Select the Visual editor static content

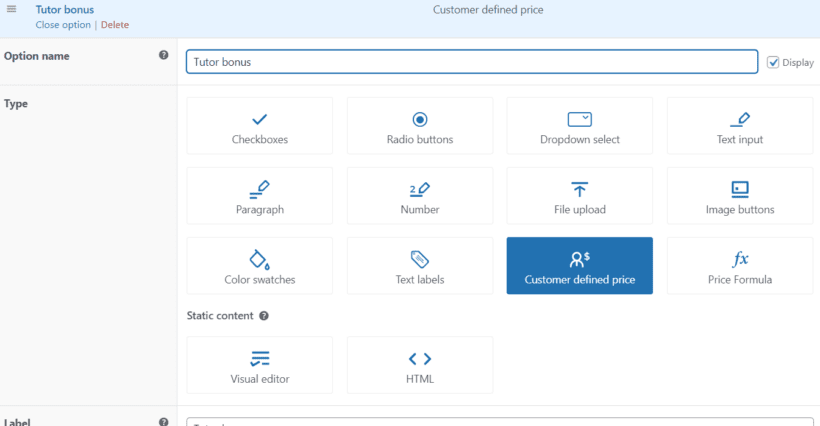pyautogui.click(x=259, y=365)
